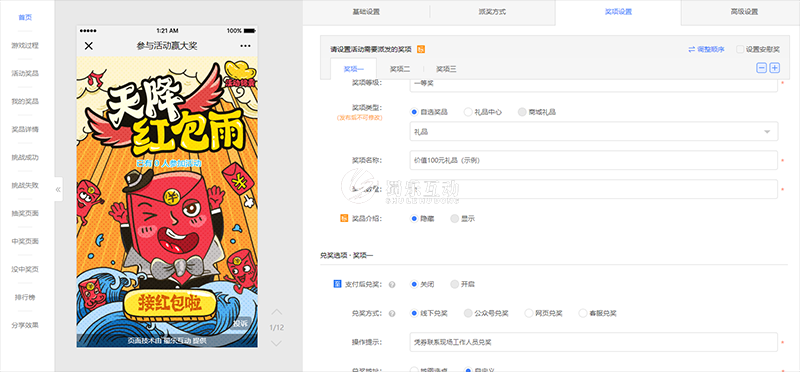The height and width of the screenshot is (372, 800).
Task: Open the 礼品 prize type dropdown
Action: click(x=594, y=132)
